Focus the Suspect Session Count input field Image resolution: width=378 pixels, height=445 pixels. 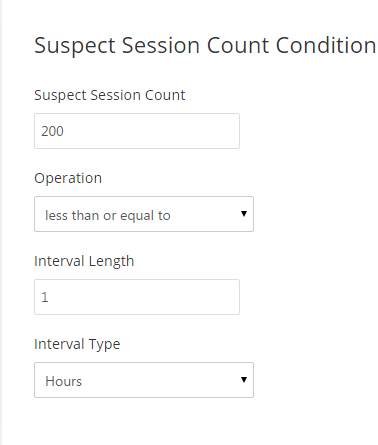click(137, 131)
